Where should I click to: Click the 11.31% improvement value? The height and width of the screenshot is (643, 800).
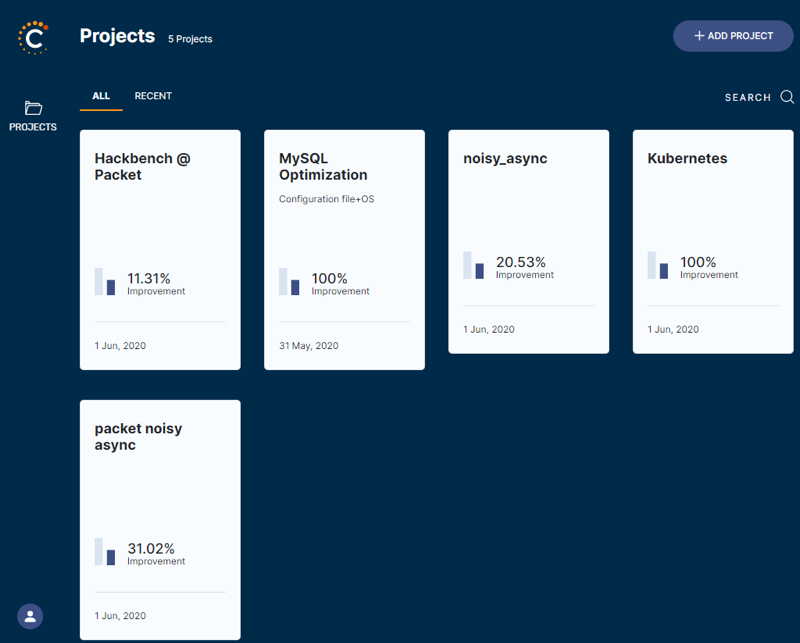(148, 279)
